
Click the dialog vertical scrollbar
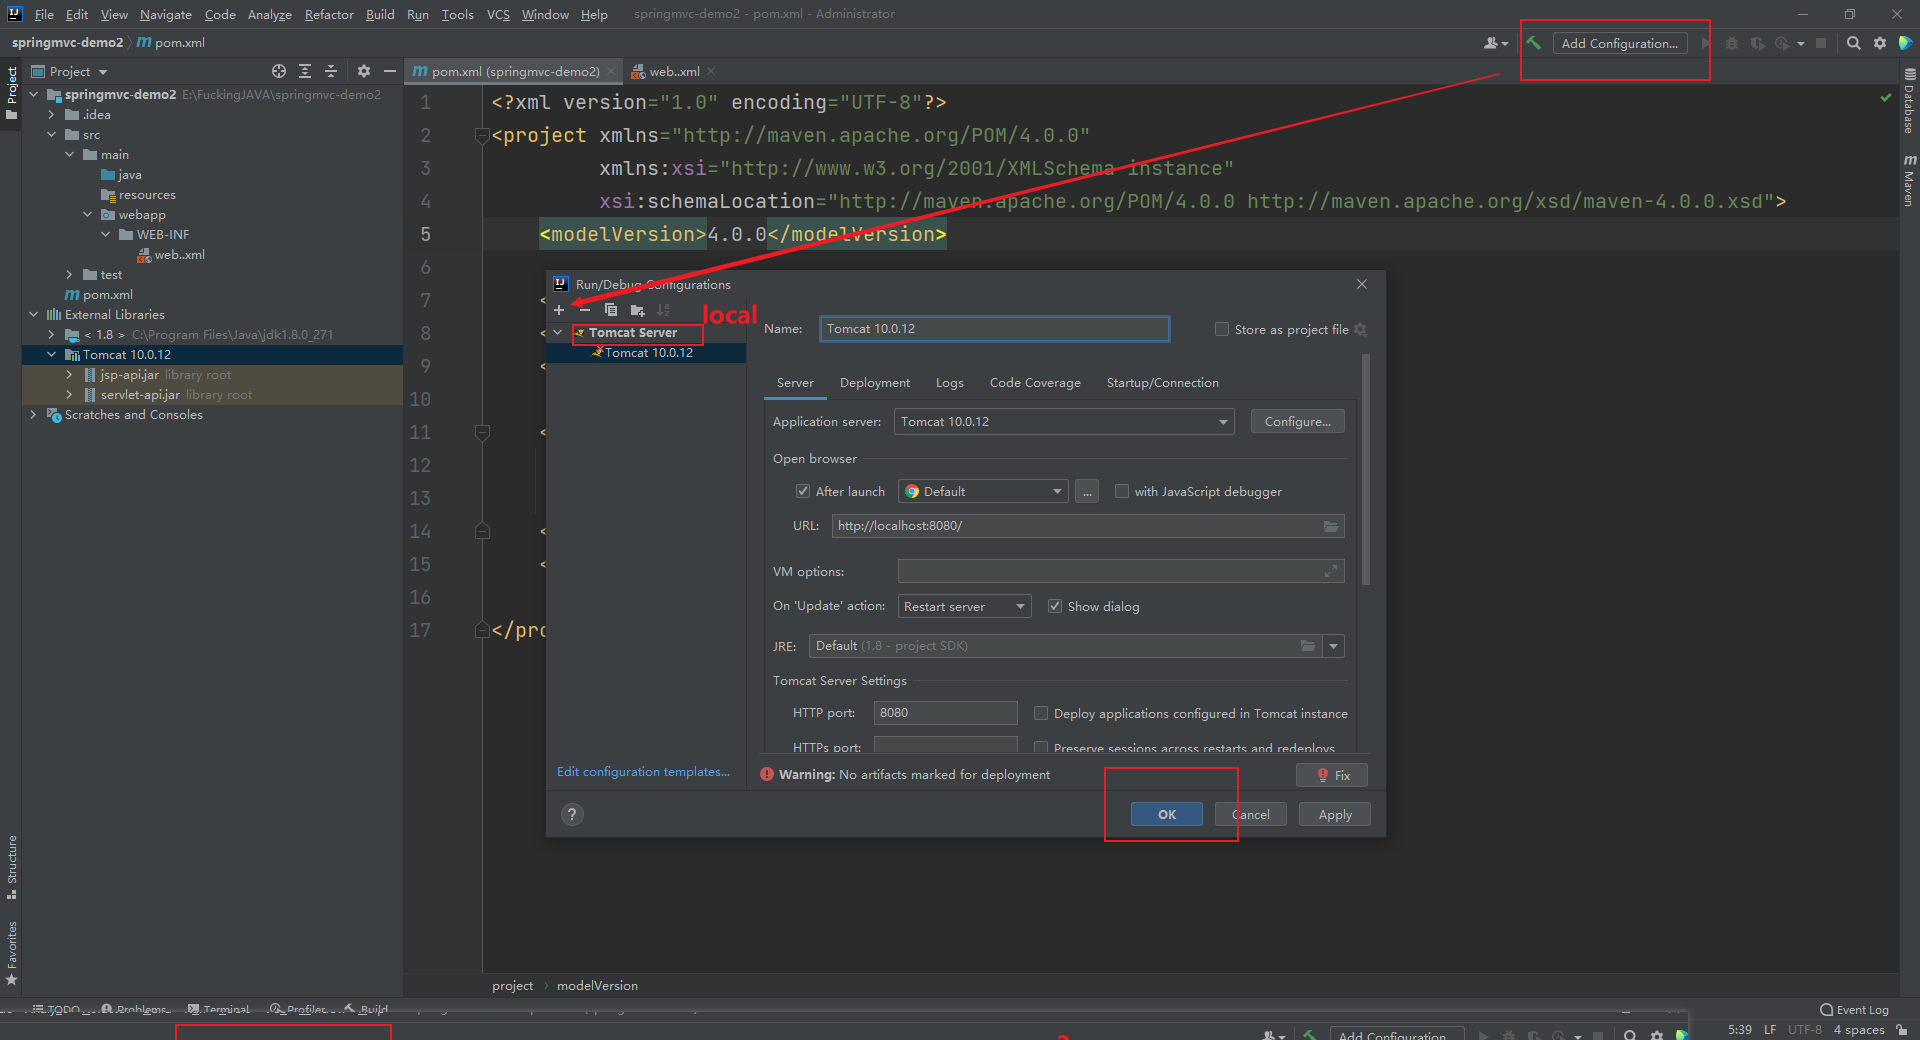1366,469
